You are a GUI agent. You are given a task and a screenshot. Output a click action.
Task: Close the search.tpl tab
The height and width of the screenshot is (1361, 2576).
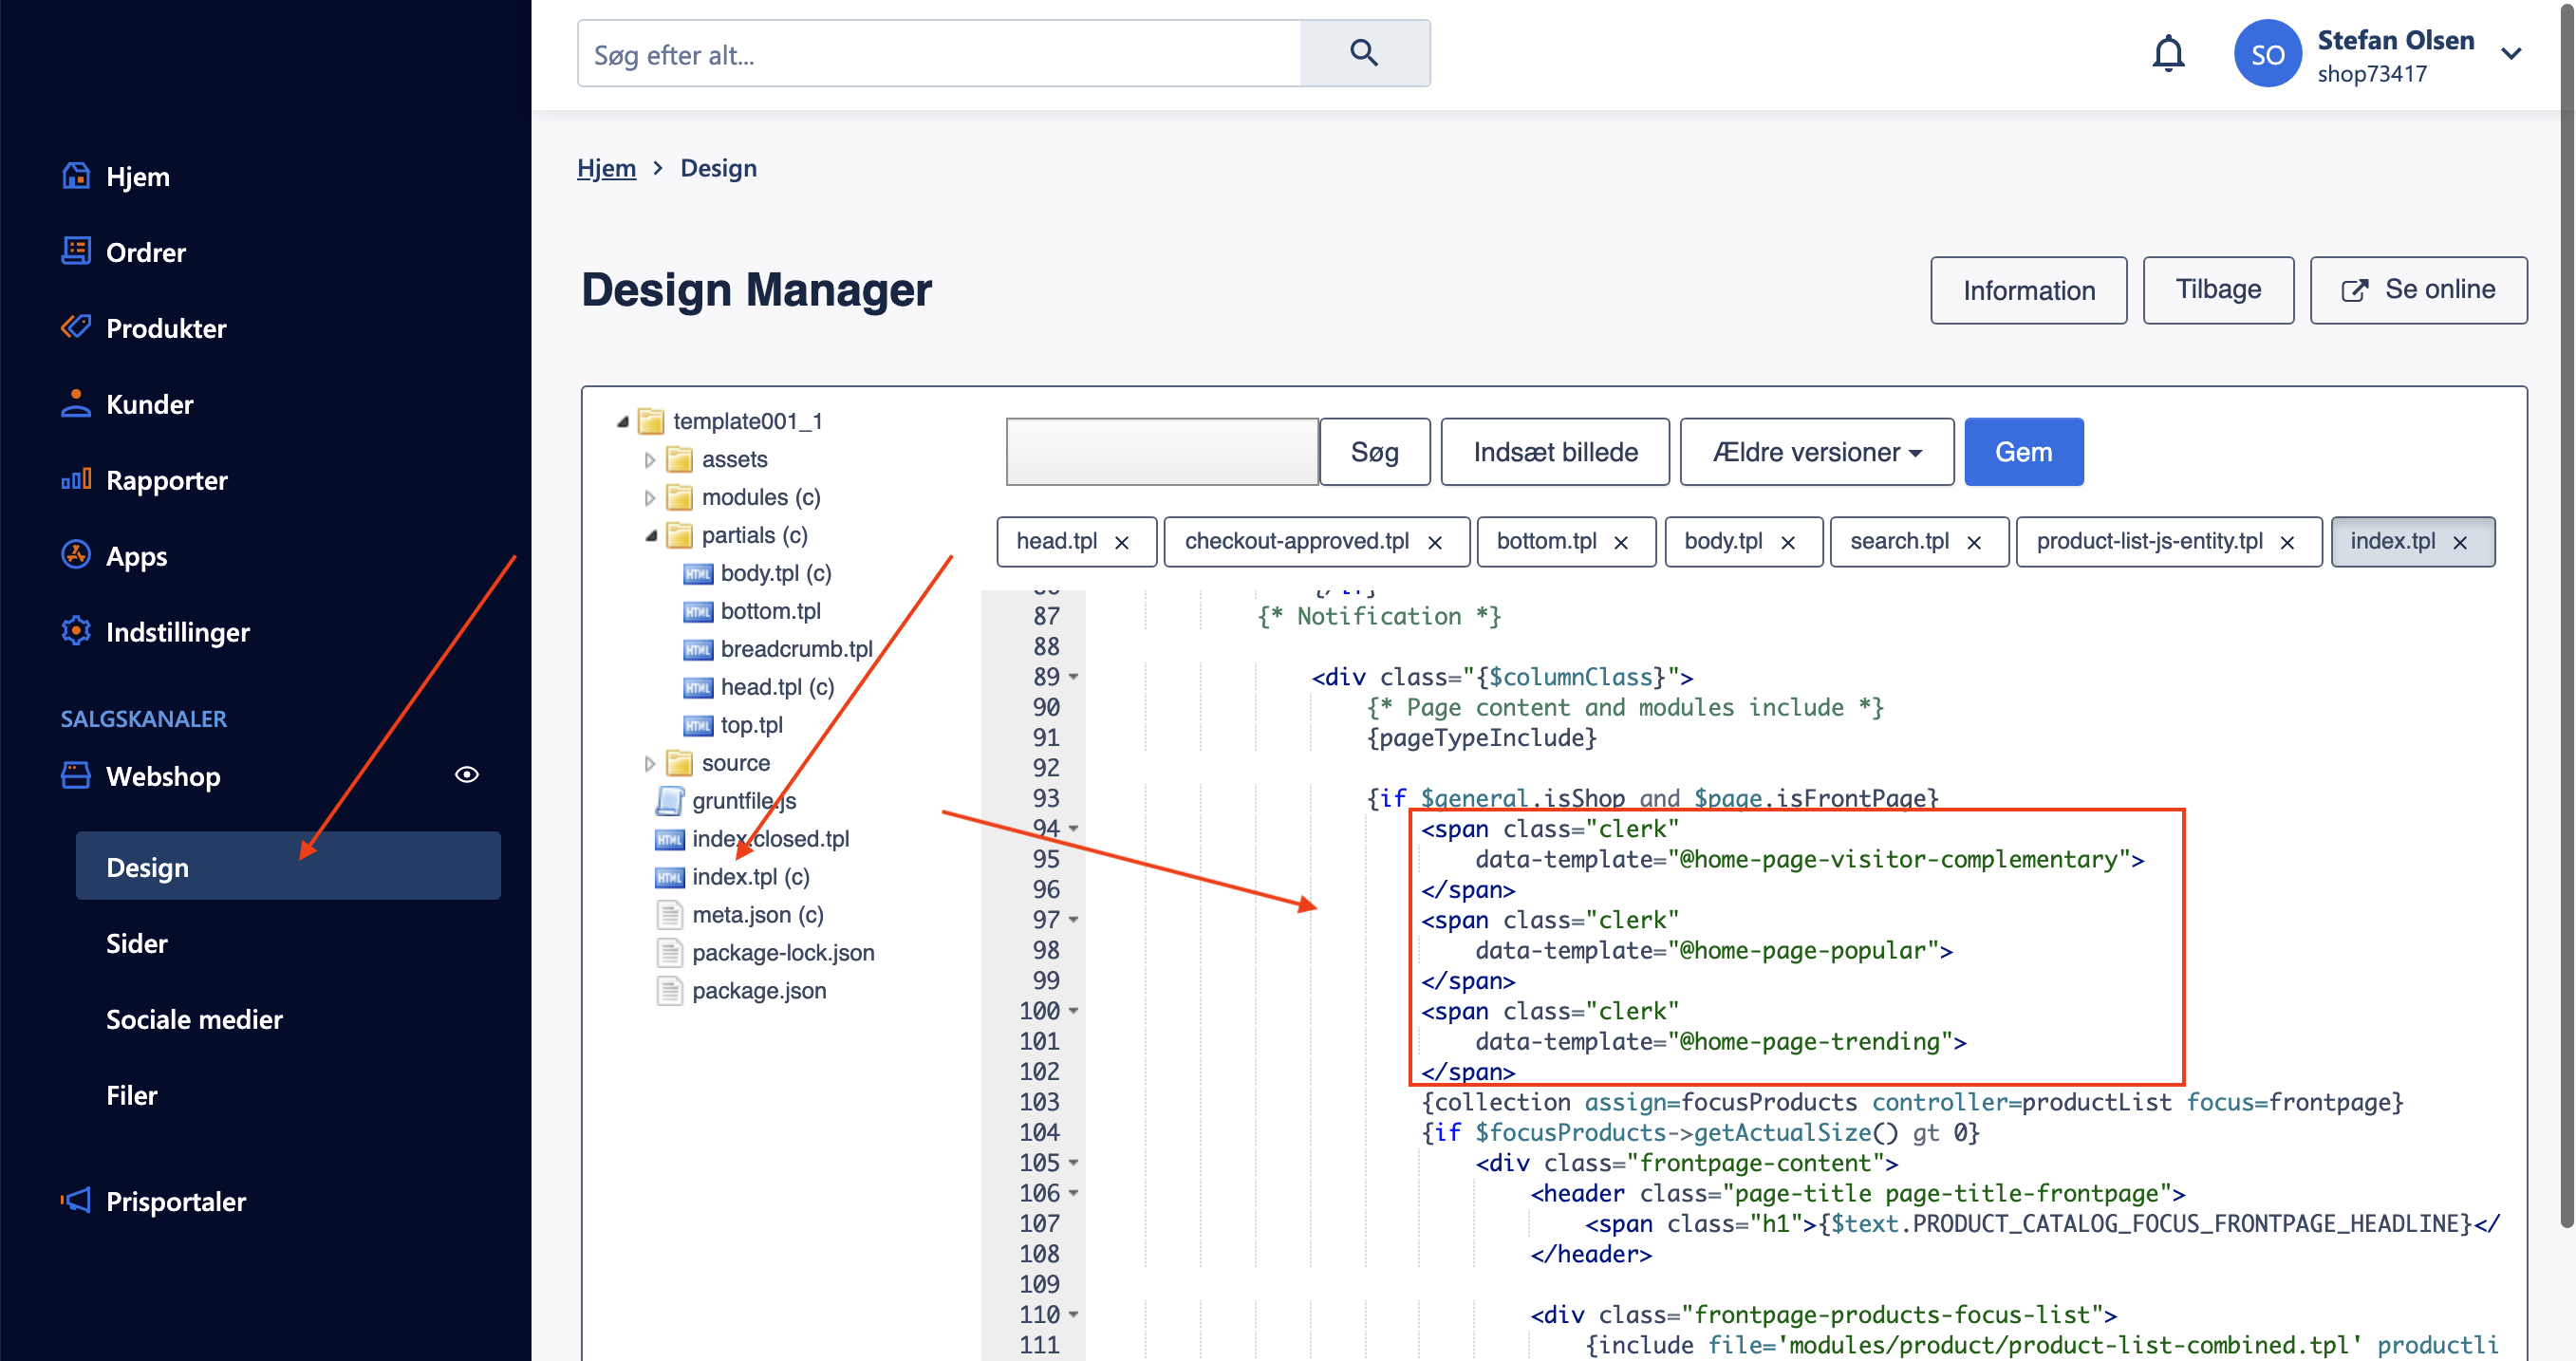(1974, 542)
